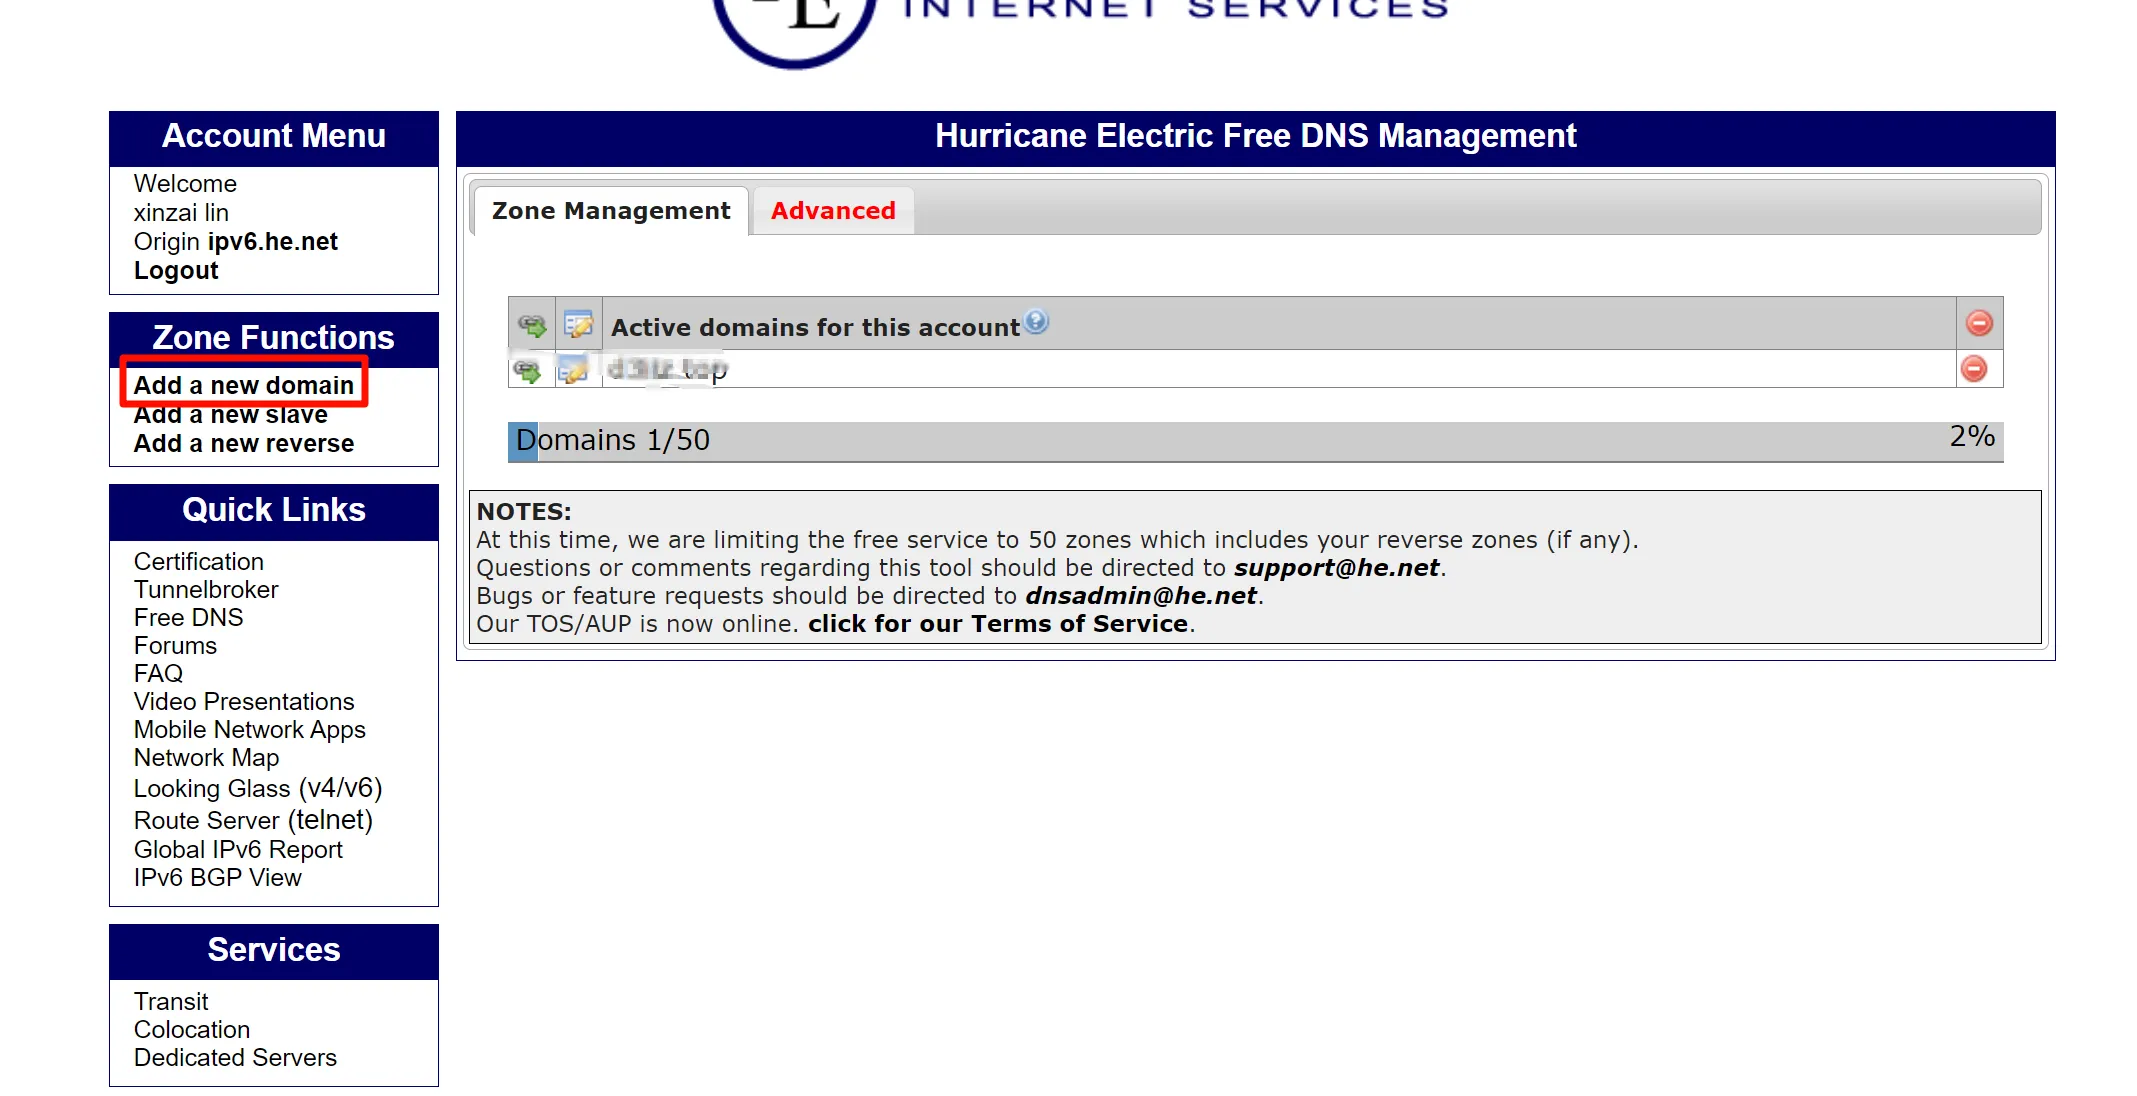Click the header row edit icon

pyautogui.click(x=579, y=324)
